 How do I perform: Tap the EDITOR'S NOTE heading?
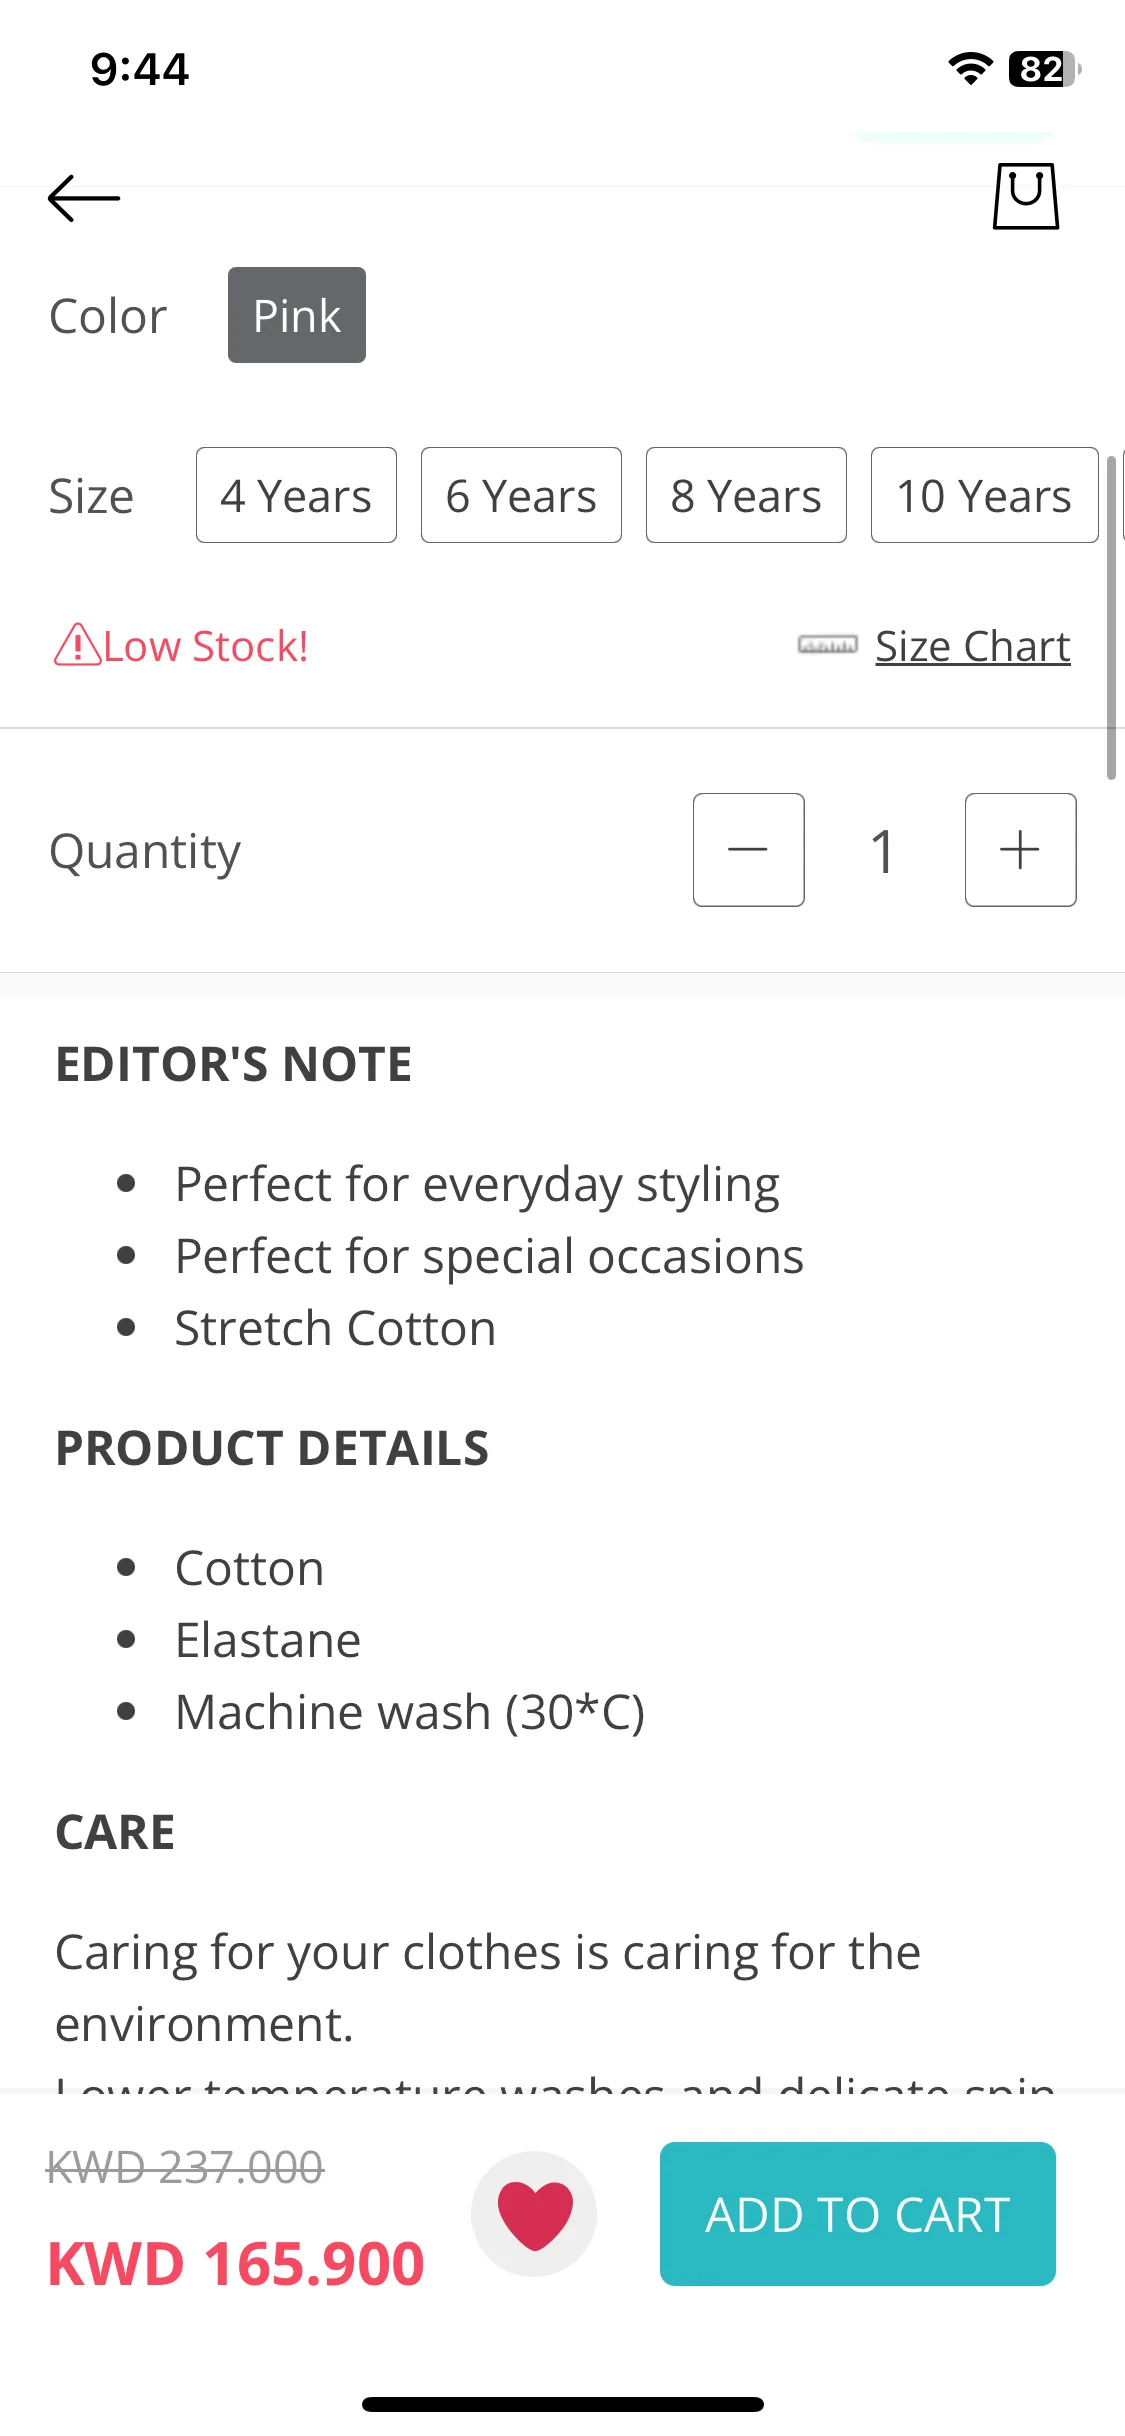[234, 1064]
